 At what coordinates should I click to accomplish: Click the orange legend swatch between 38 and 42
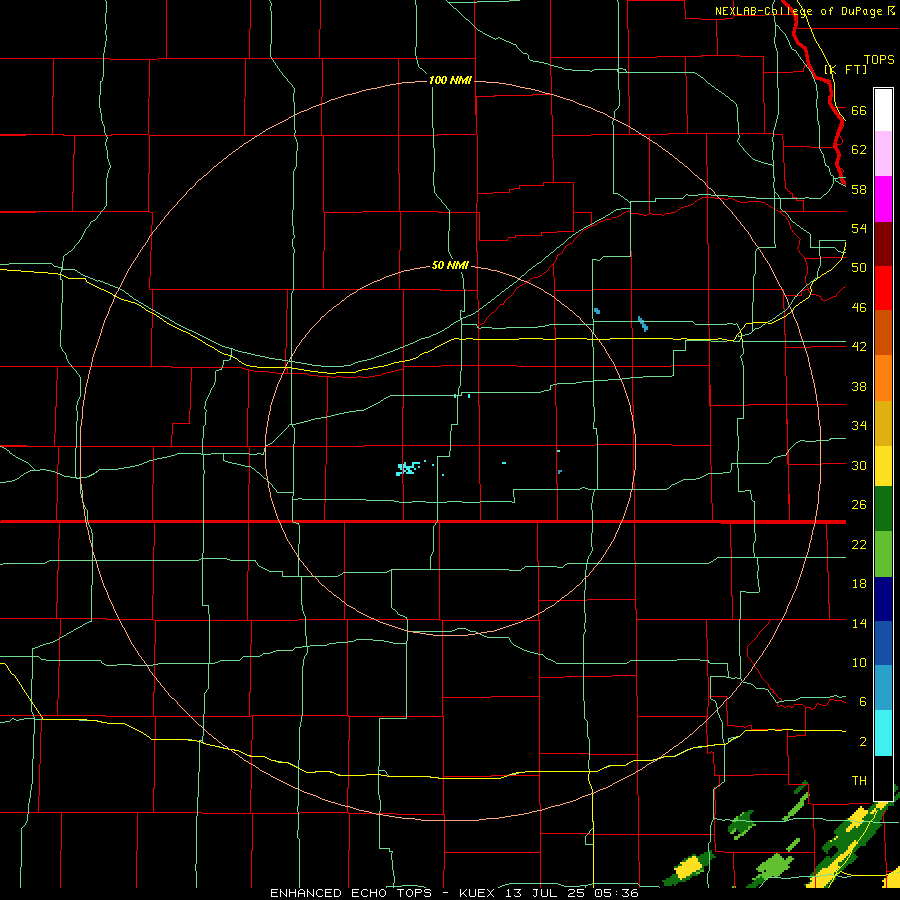tap(883, 377)
